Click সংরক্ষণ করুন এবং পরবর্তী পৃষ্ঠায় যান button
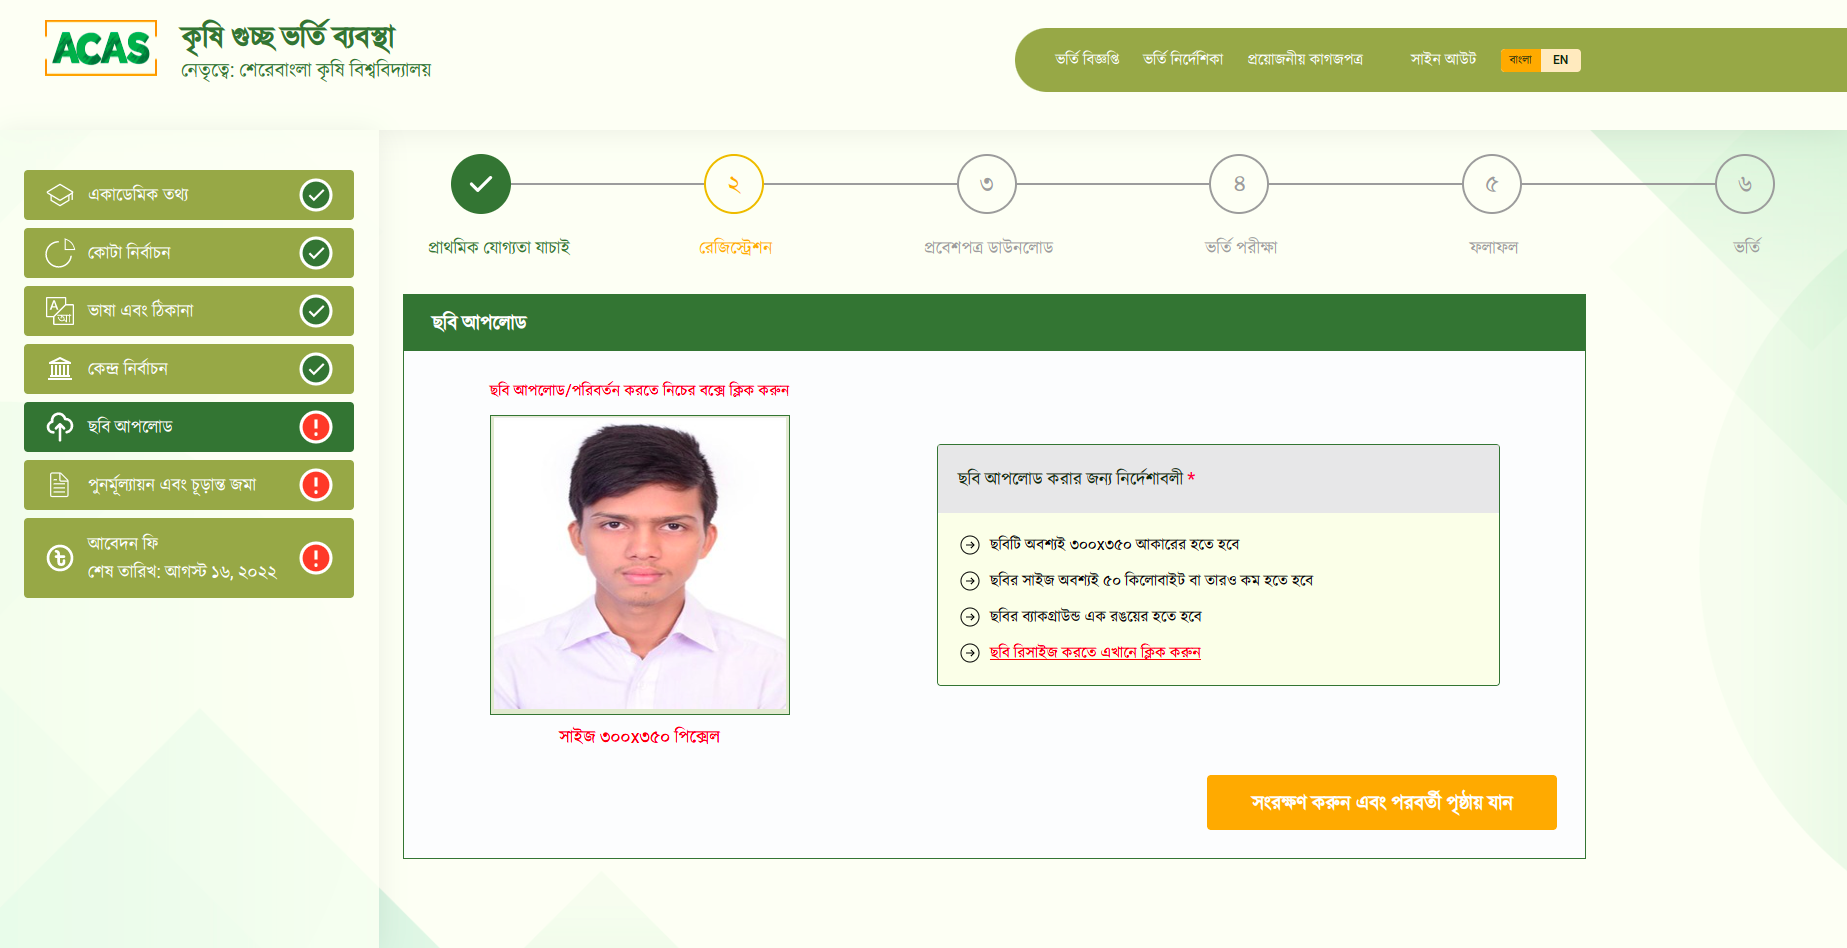 click(1381, 802)
